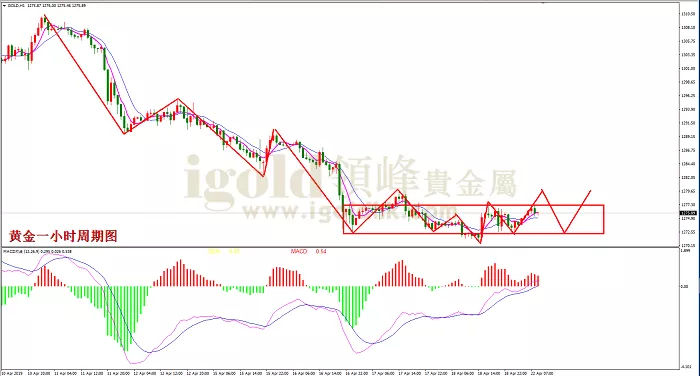Screen dimensions: 700x376
Task: Click the '10 Apr 2019' time axis label
Action: click(x=12, y=373)
